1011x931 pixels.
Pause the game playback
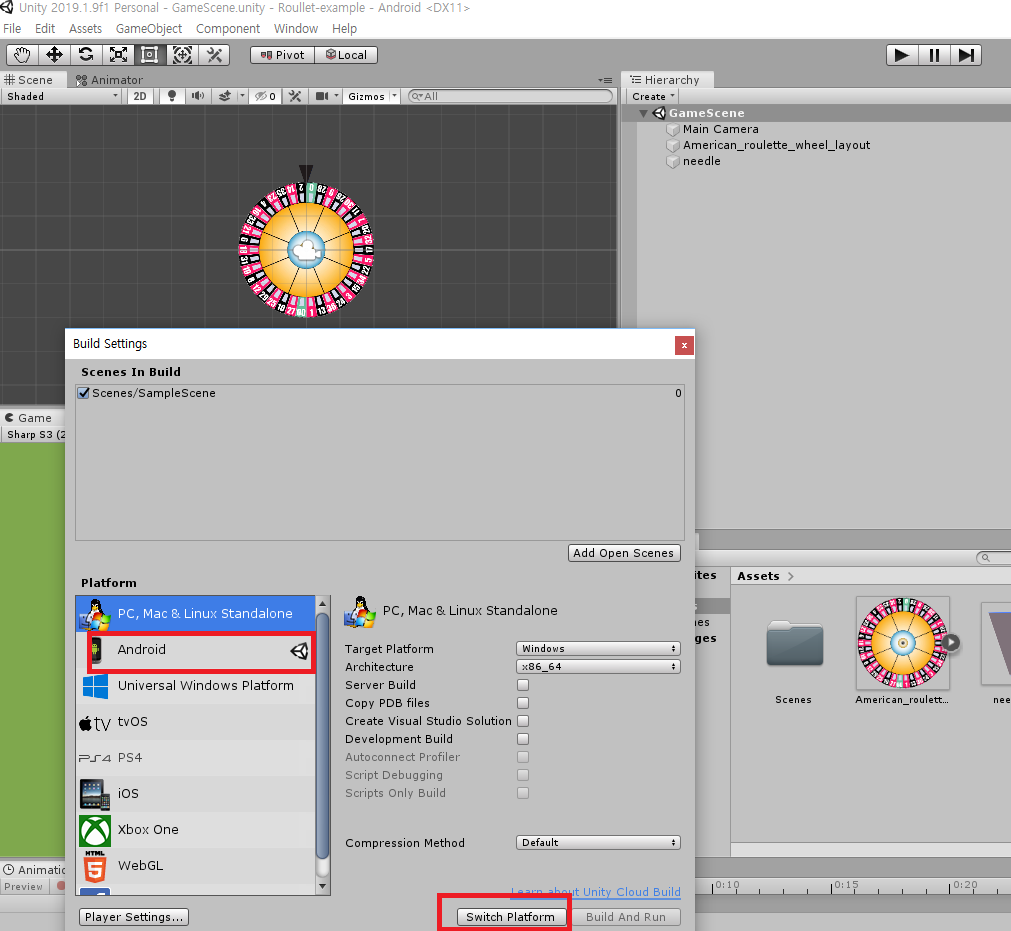pos(934,55)
